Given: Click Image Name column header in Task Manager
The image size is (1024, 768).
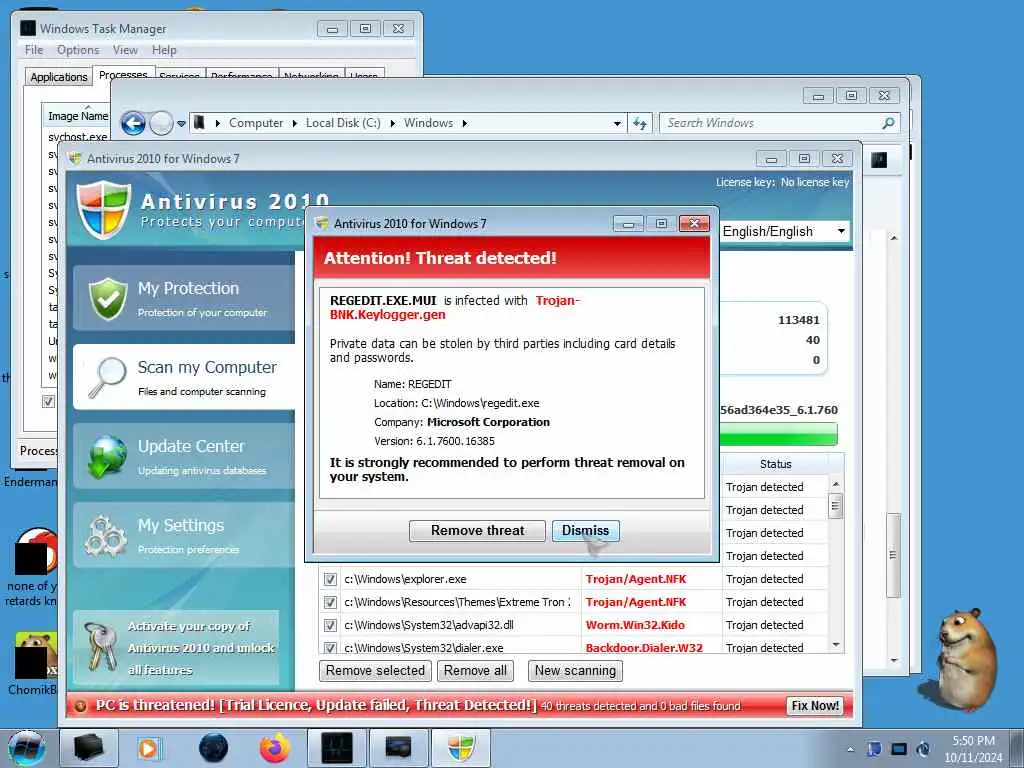Looking at the screenshot, I should (77, 116).
